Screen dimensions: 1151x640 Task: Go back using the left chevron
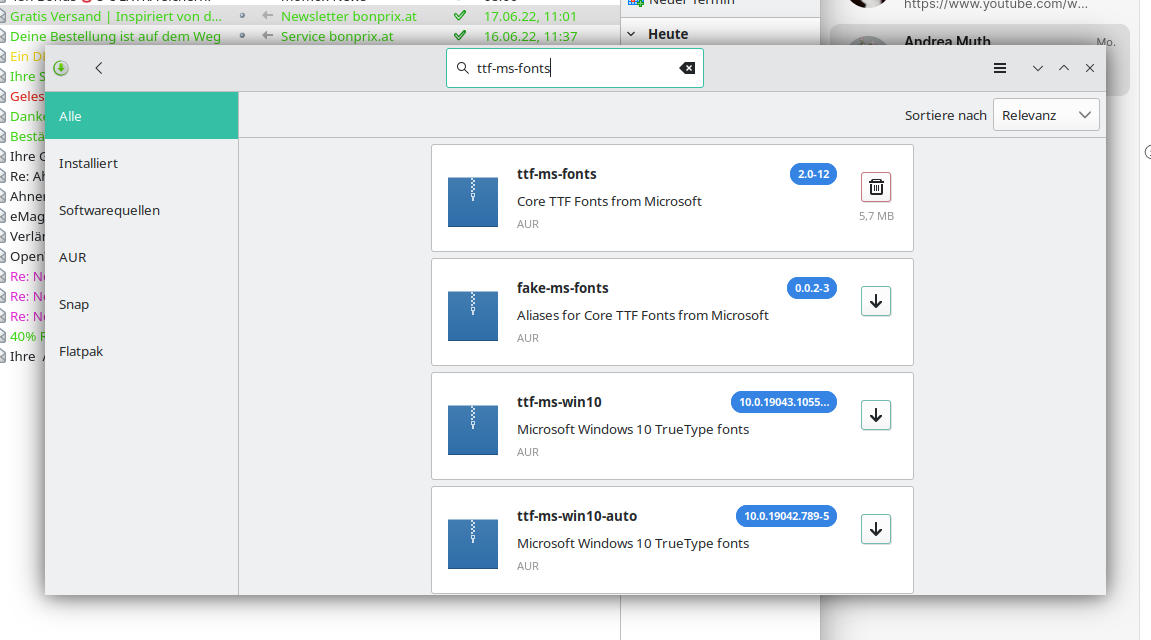pyautogui.click(x=99, y=68)
